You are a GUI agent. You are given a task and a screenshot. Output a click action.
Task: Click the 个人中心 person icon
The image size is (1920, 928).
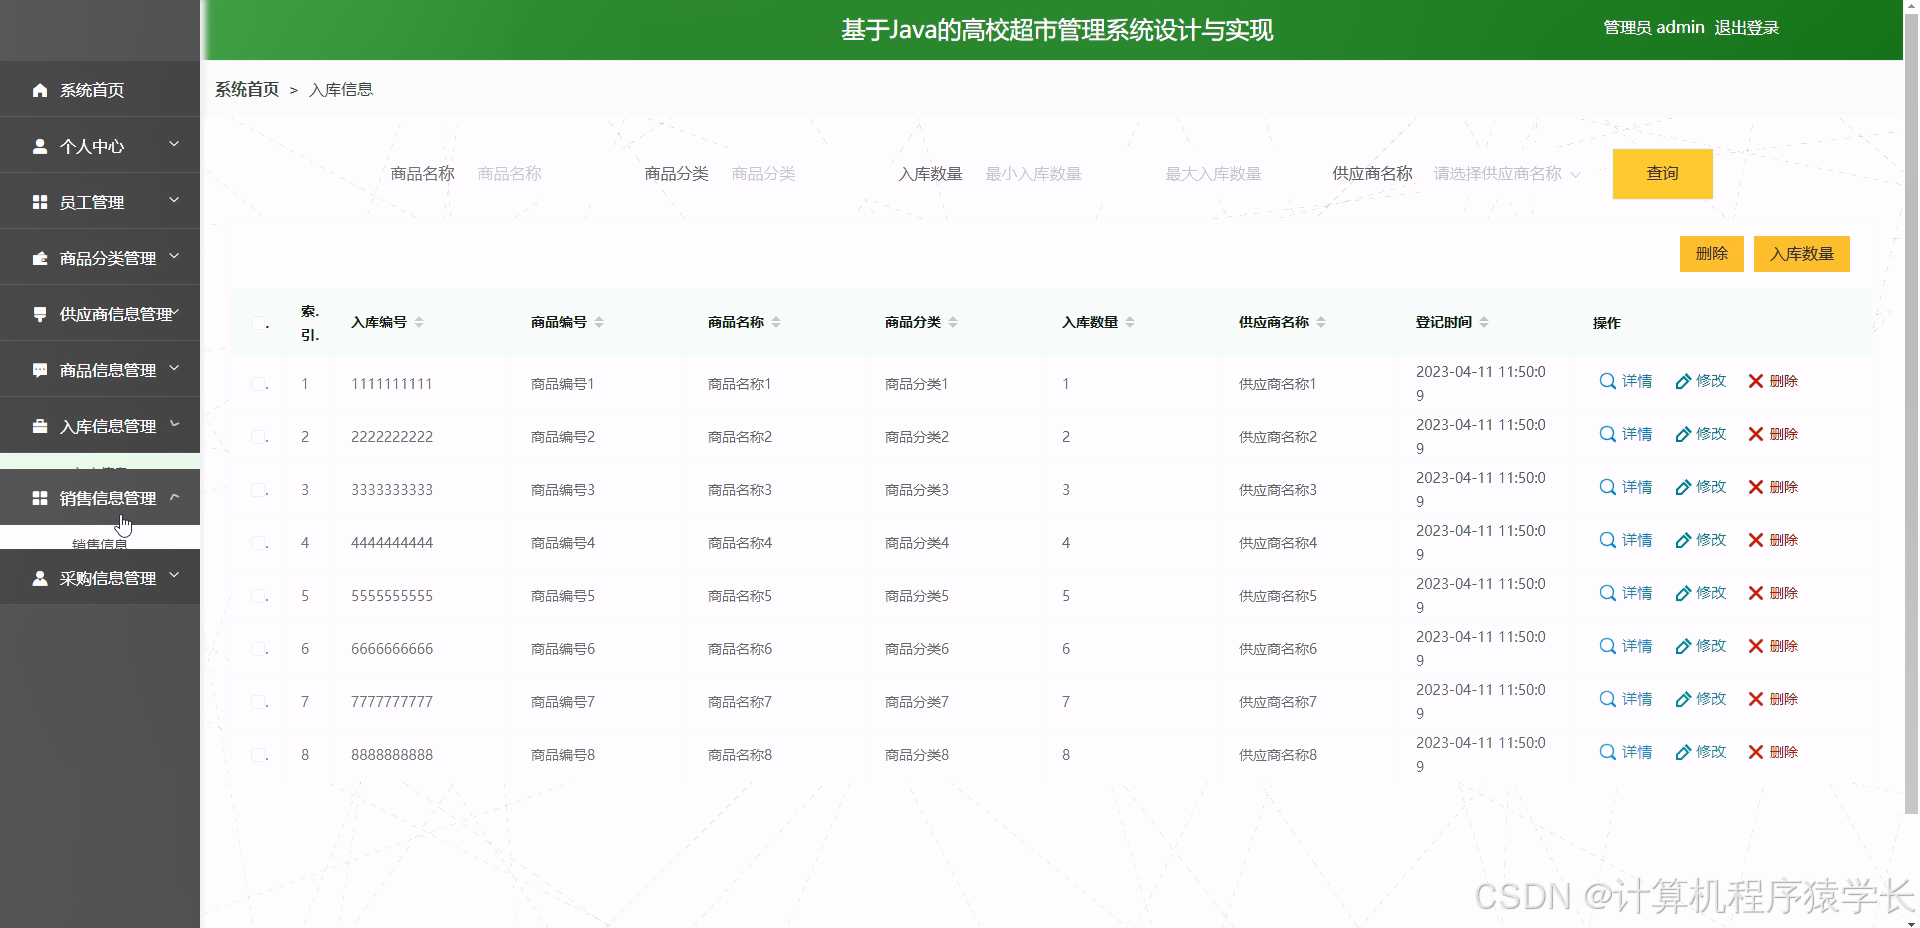(x=40, y=146)
